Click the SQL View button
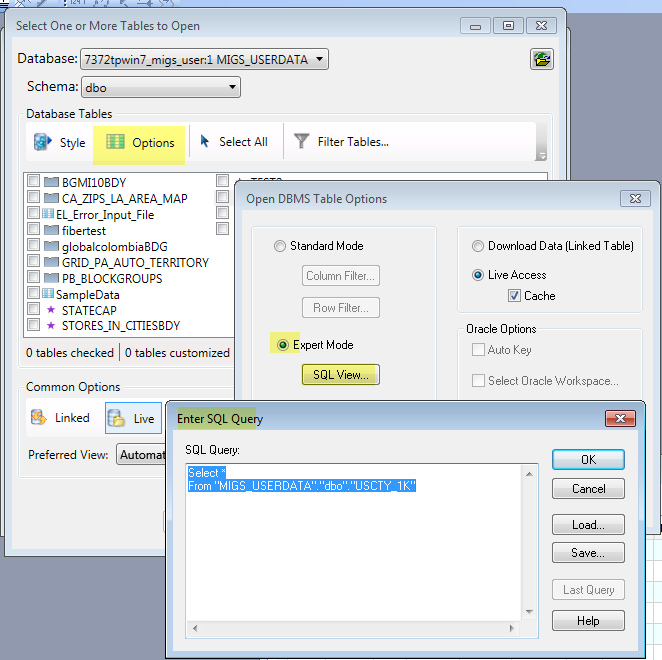 340,375
